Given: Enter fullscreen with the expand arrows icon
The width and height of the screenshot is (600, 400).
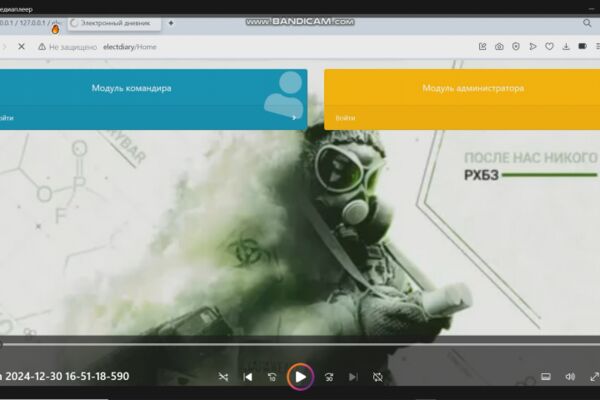Looking at the screenshot, I should point(594,377).
